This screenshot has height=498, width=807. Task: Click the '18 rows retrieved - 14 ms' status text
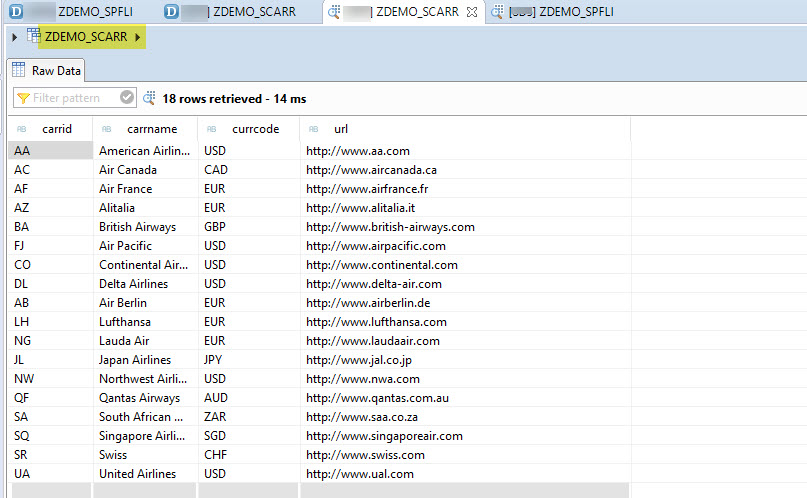coord(234,99)
